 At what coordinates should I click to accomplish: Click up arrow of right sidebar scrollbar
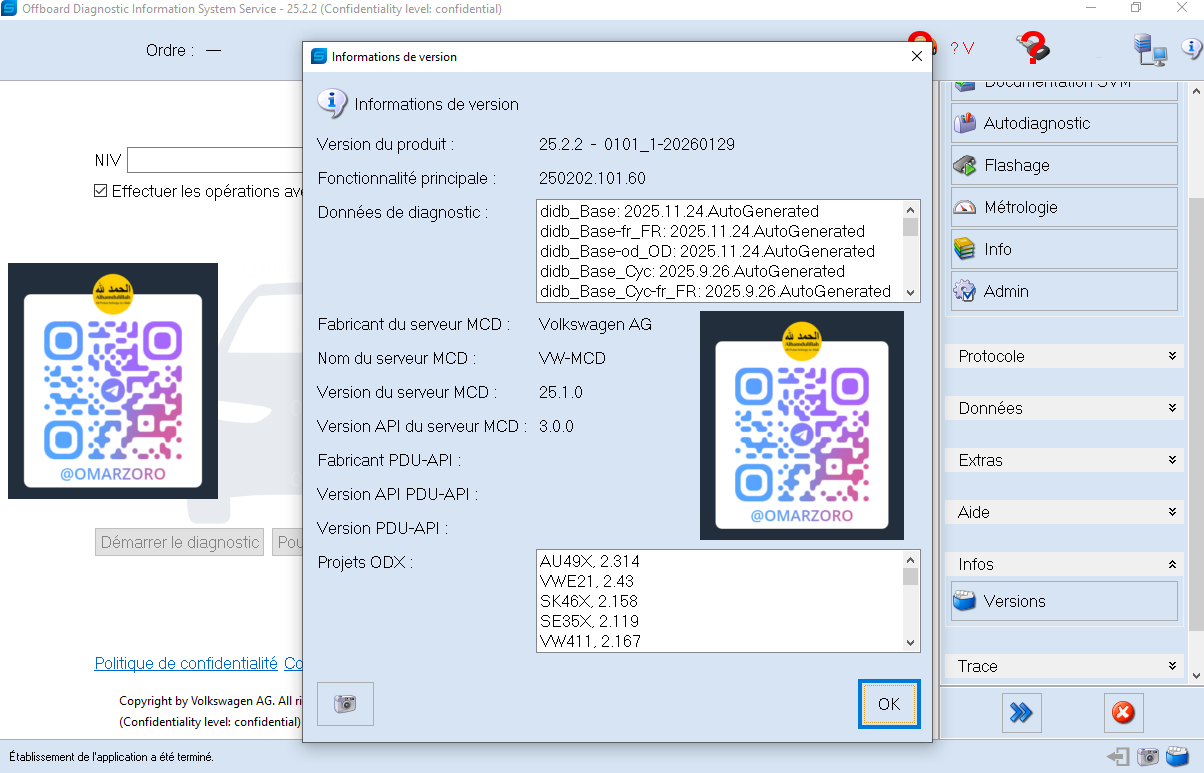(x=1195, y=91)
